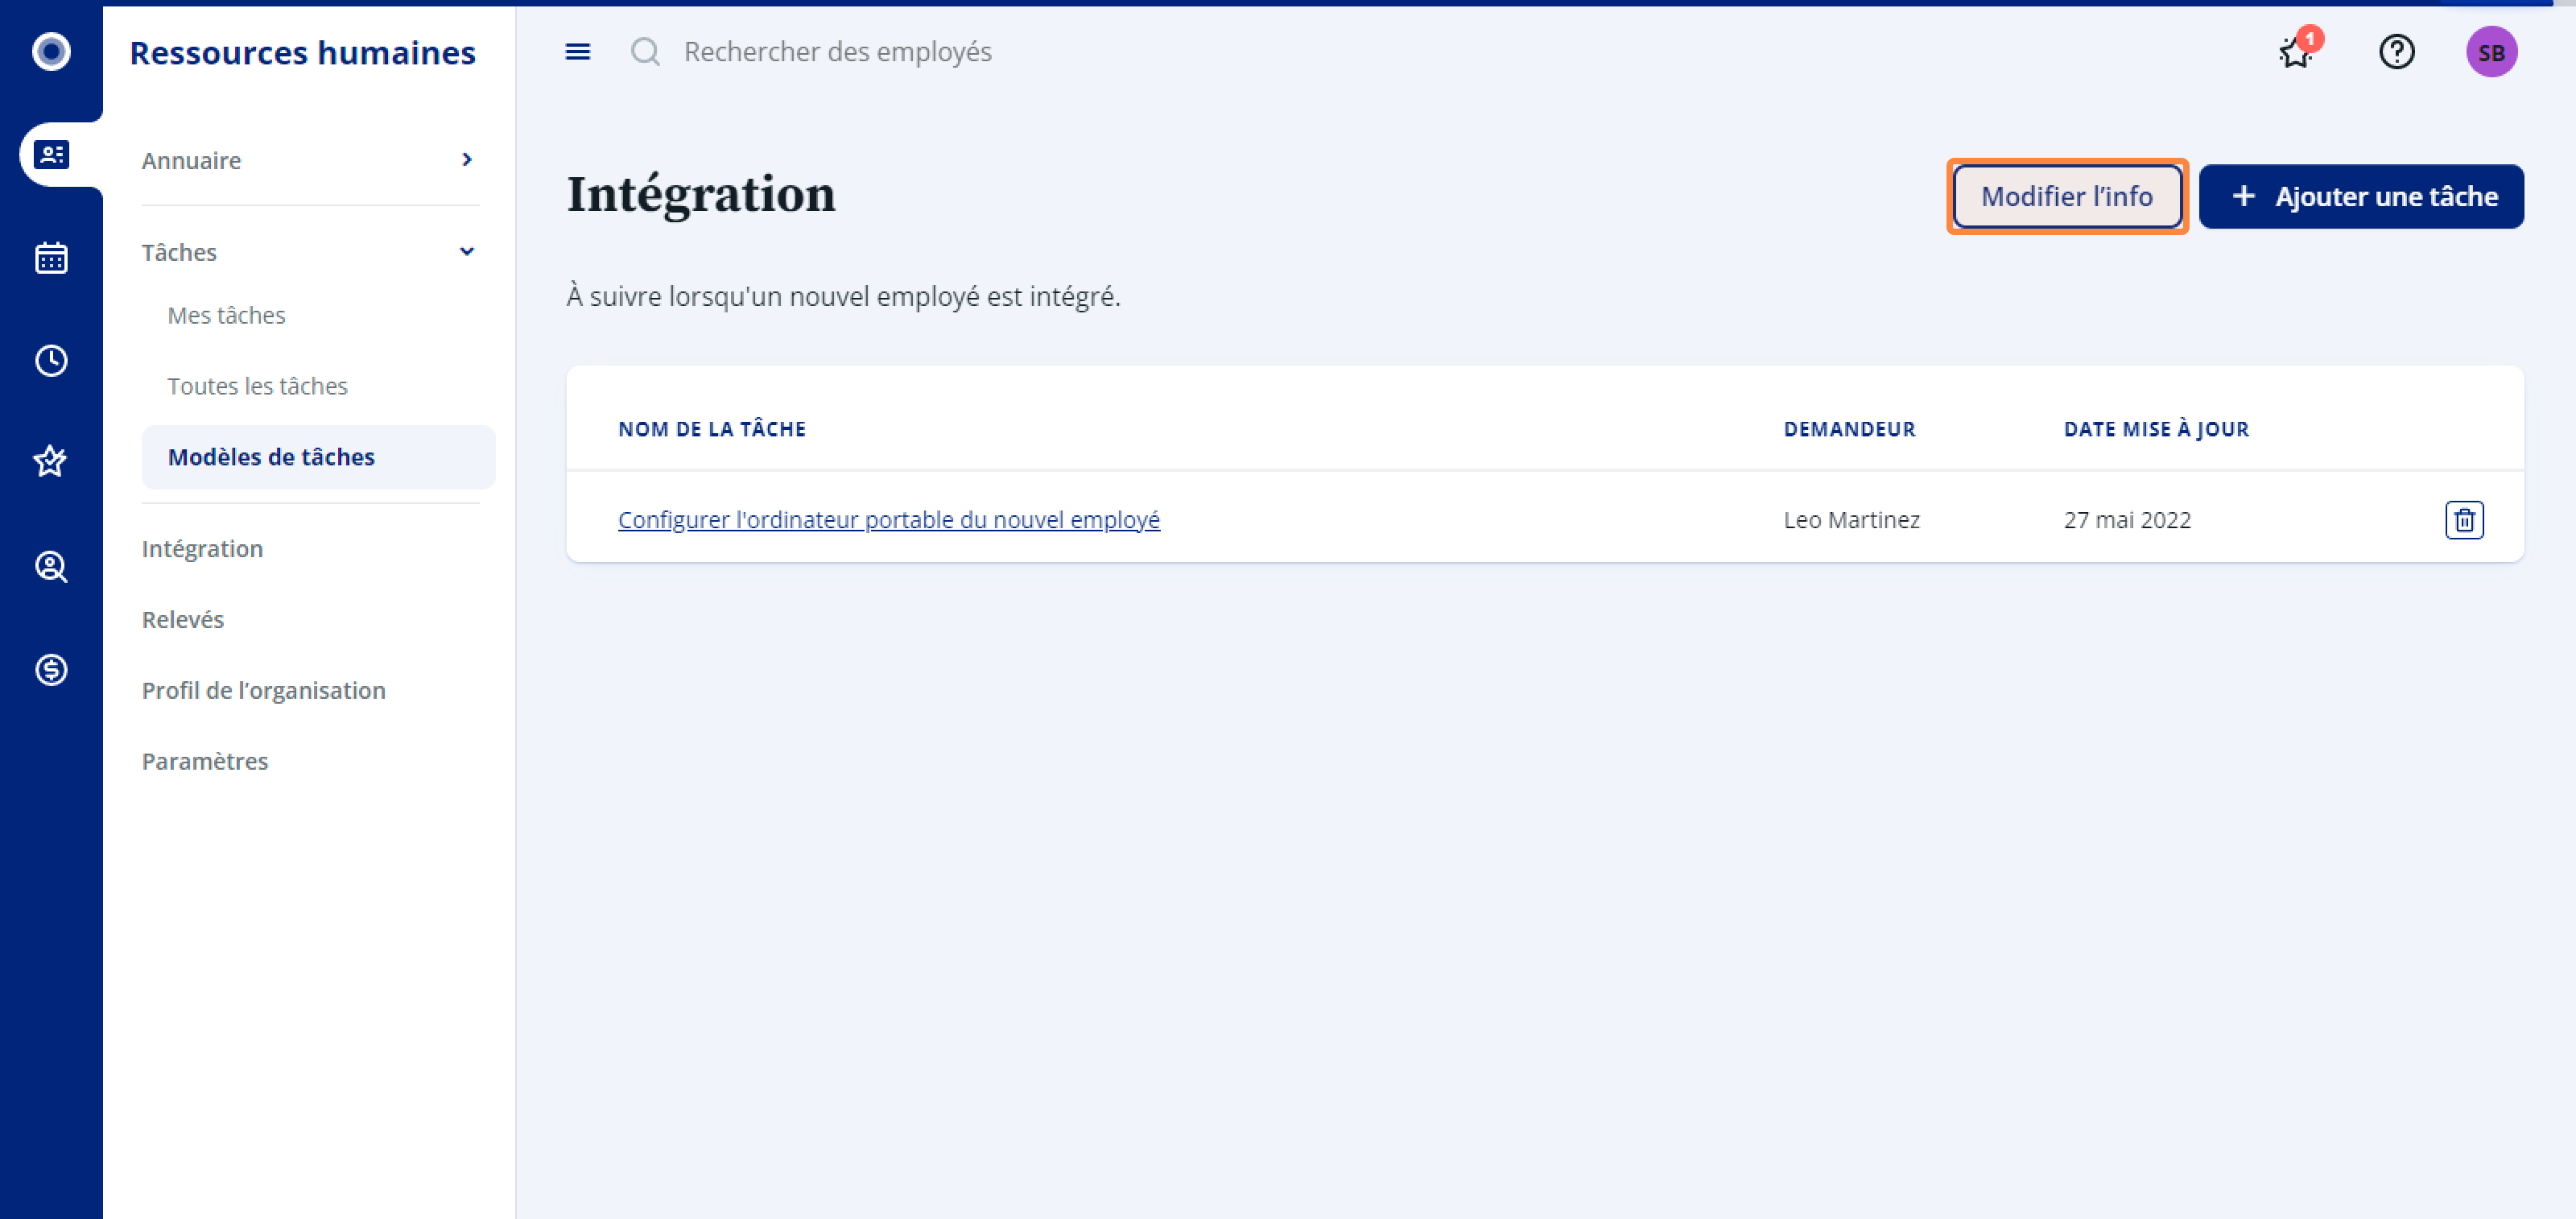Open Configurer l'ordinateur portable task link
This screenshot has height=1219, width=2576.
888,520
